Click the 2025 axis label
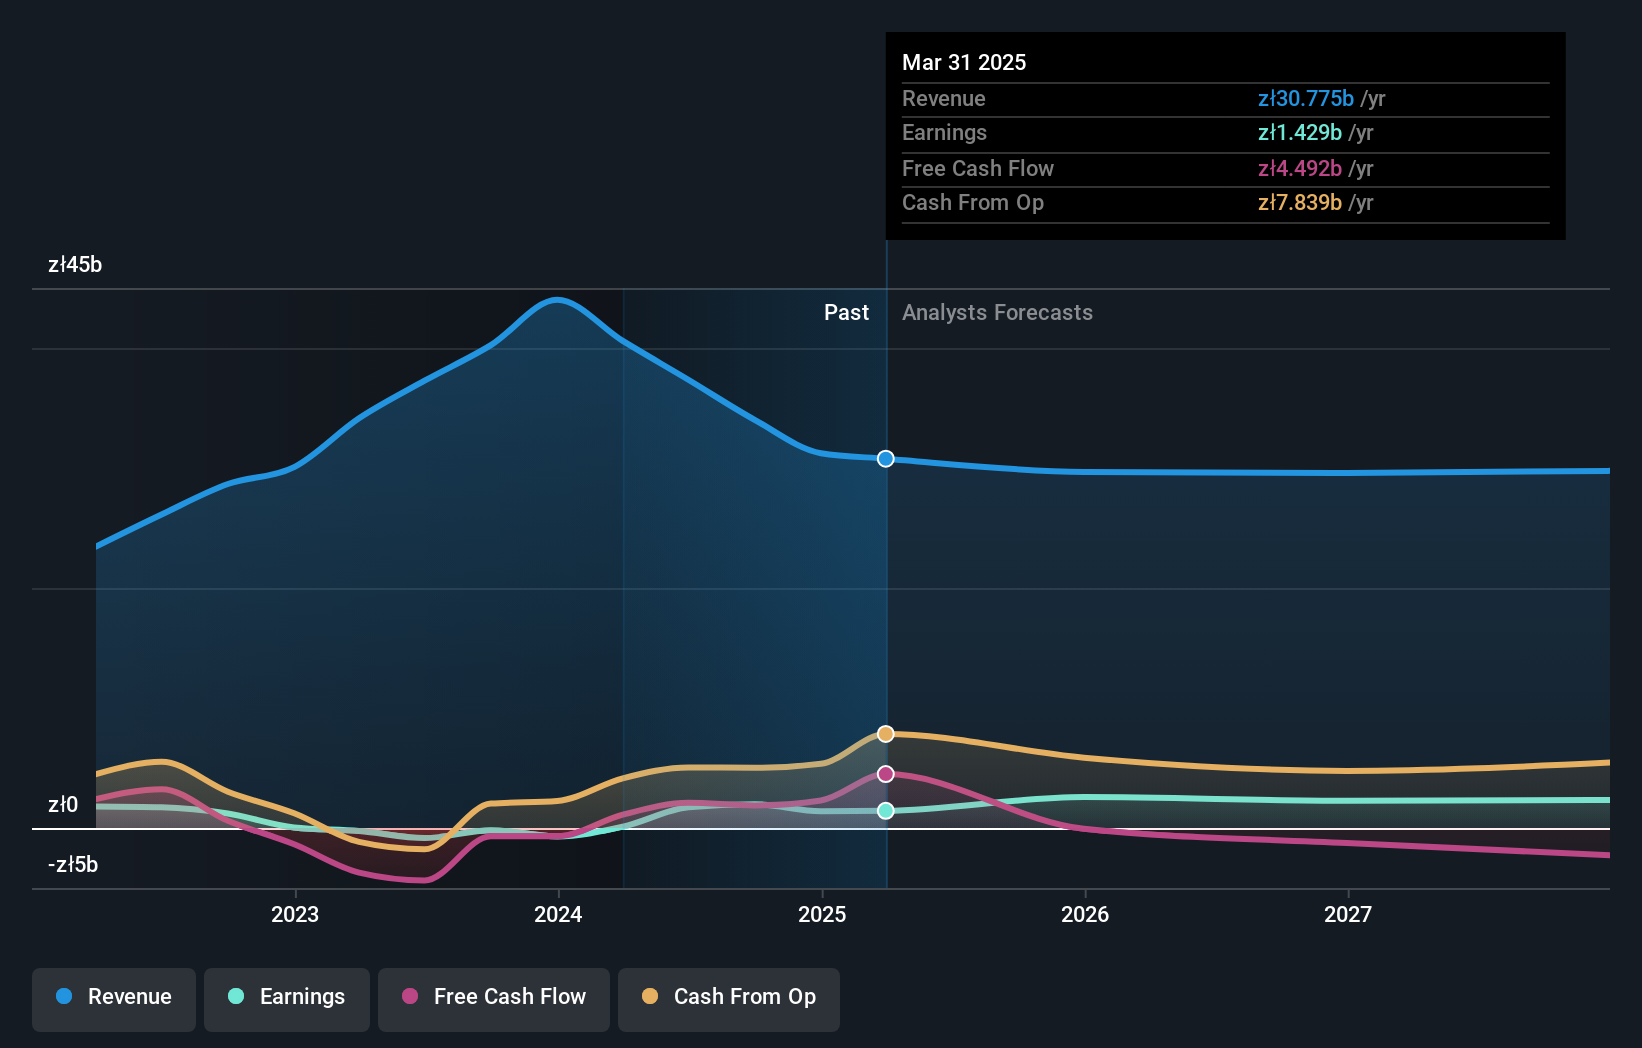 pyautogui.click(x=822, y=914)
